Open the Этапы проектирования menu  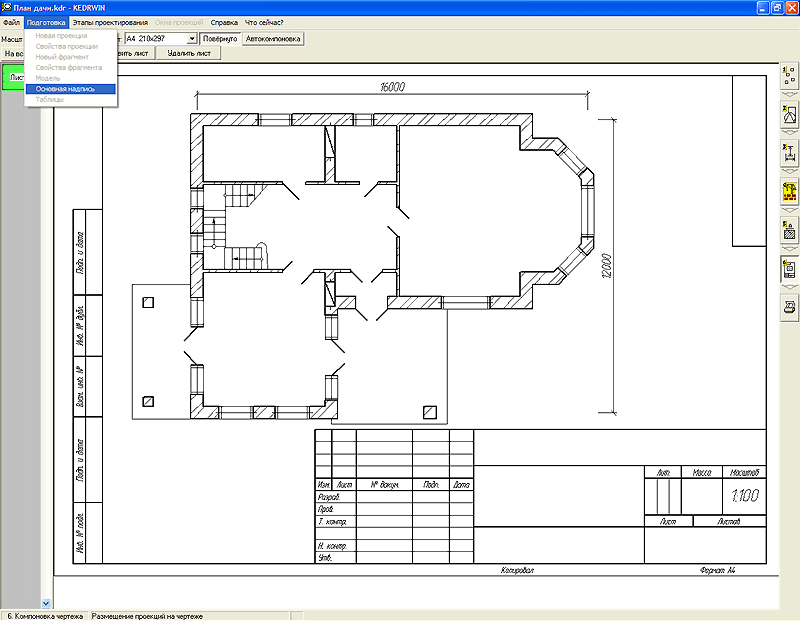pyautogui.click(x=110, y=22)
